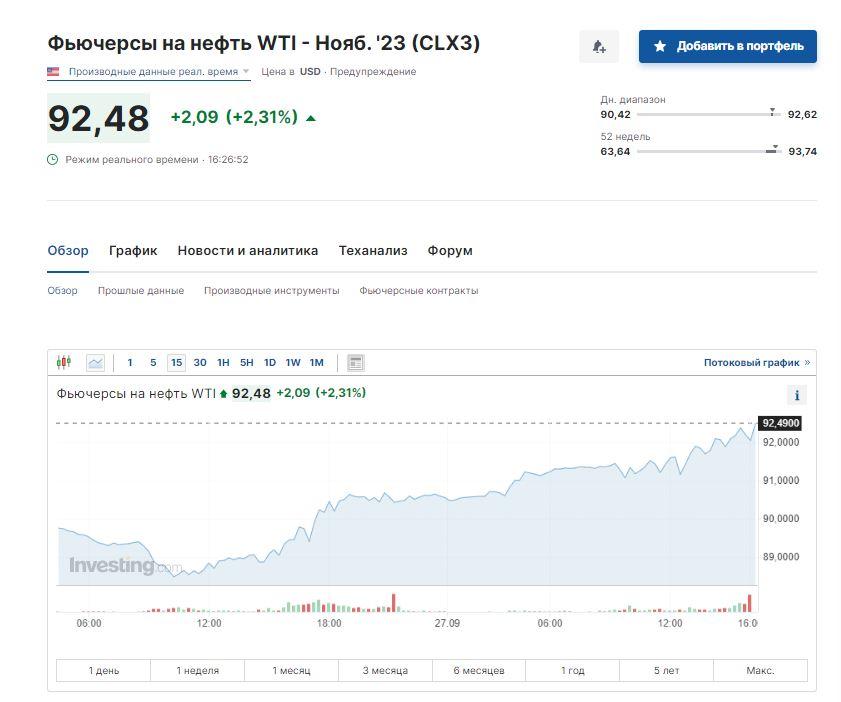Click 'Добавить в портфель' button
This screenshot has height=702, width=841.
[728, 46]
